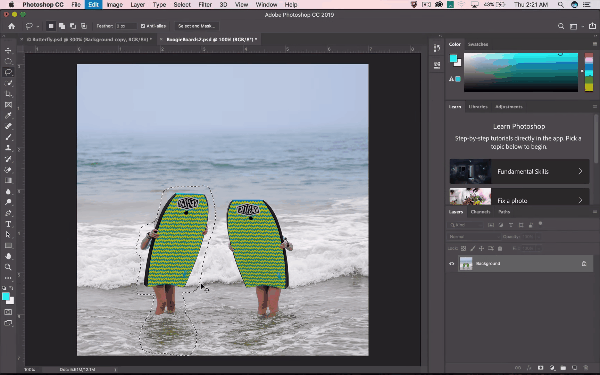Select the Eyedropper tool
The width and height of the screenshot is (600, 375).
[x=8, y=115]
